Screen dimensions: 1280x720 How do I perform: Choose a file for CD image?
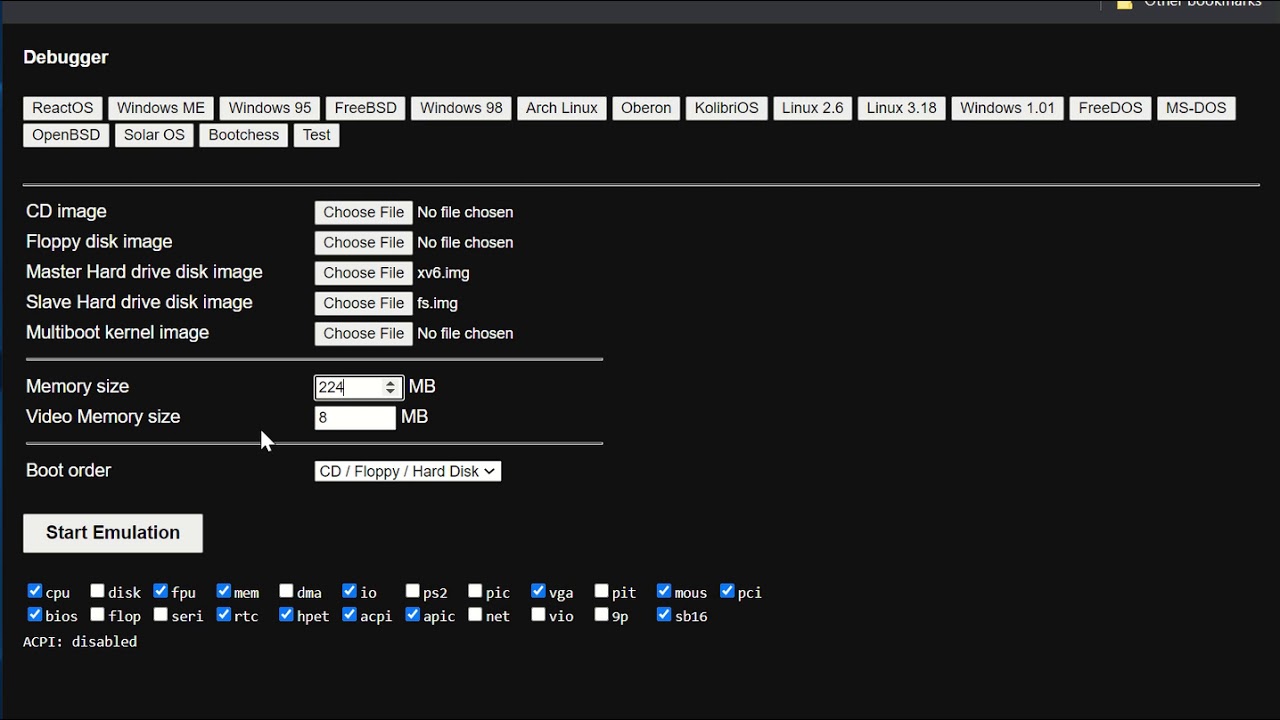[x=363, y=212]
